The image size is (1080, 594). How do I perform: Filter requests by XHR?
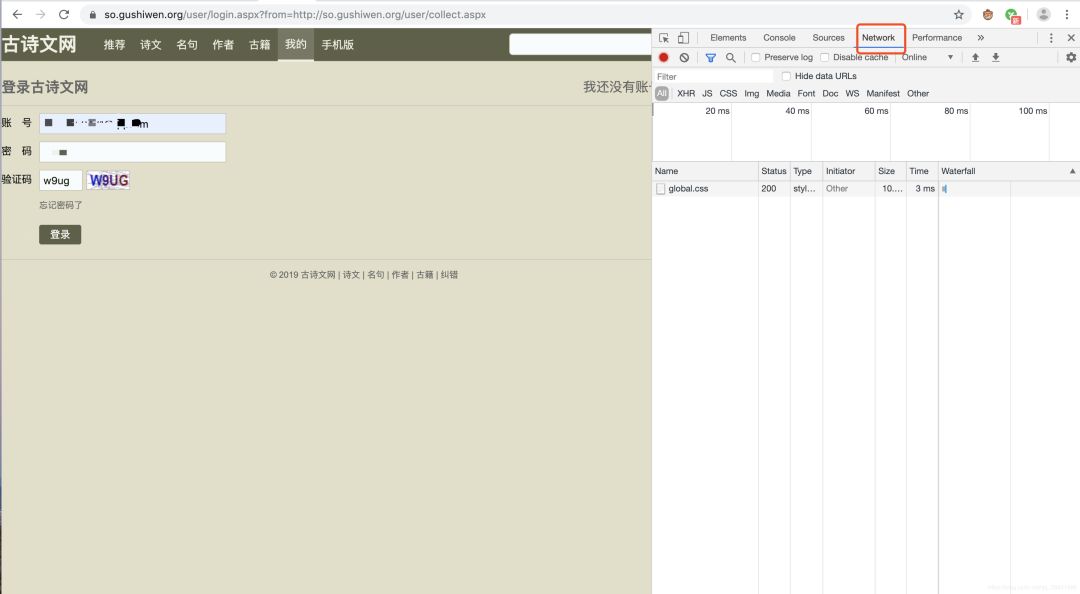point(686,93)
